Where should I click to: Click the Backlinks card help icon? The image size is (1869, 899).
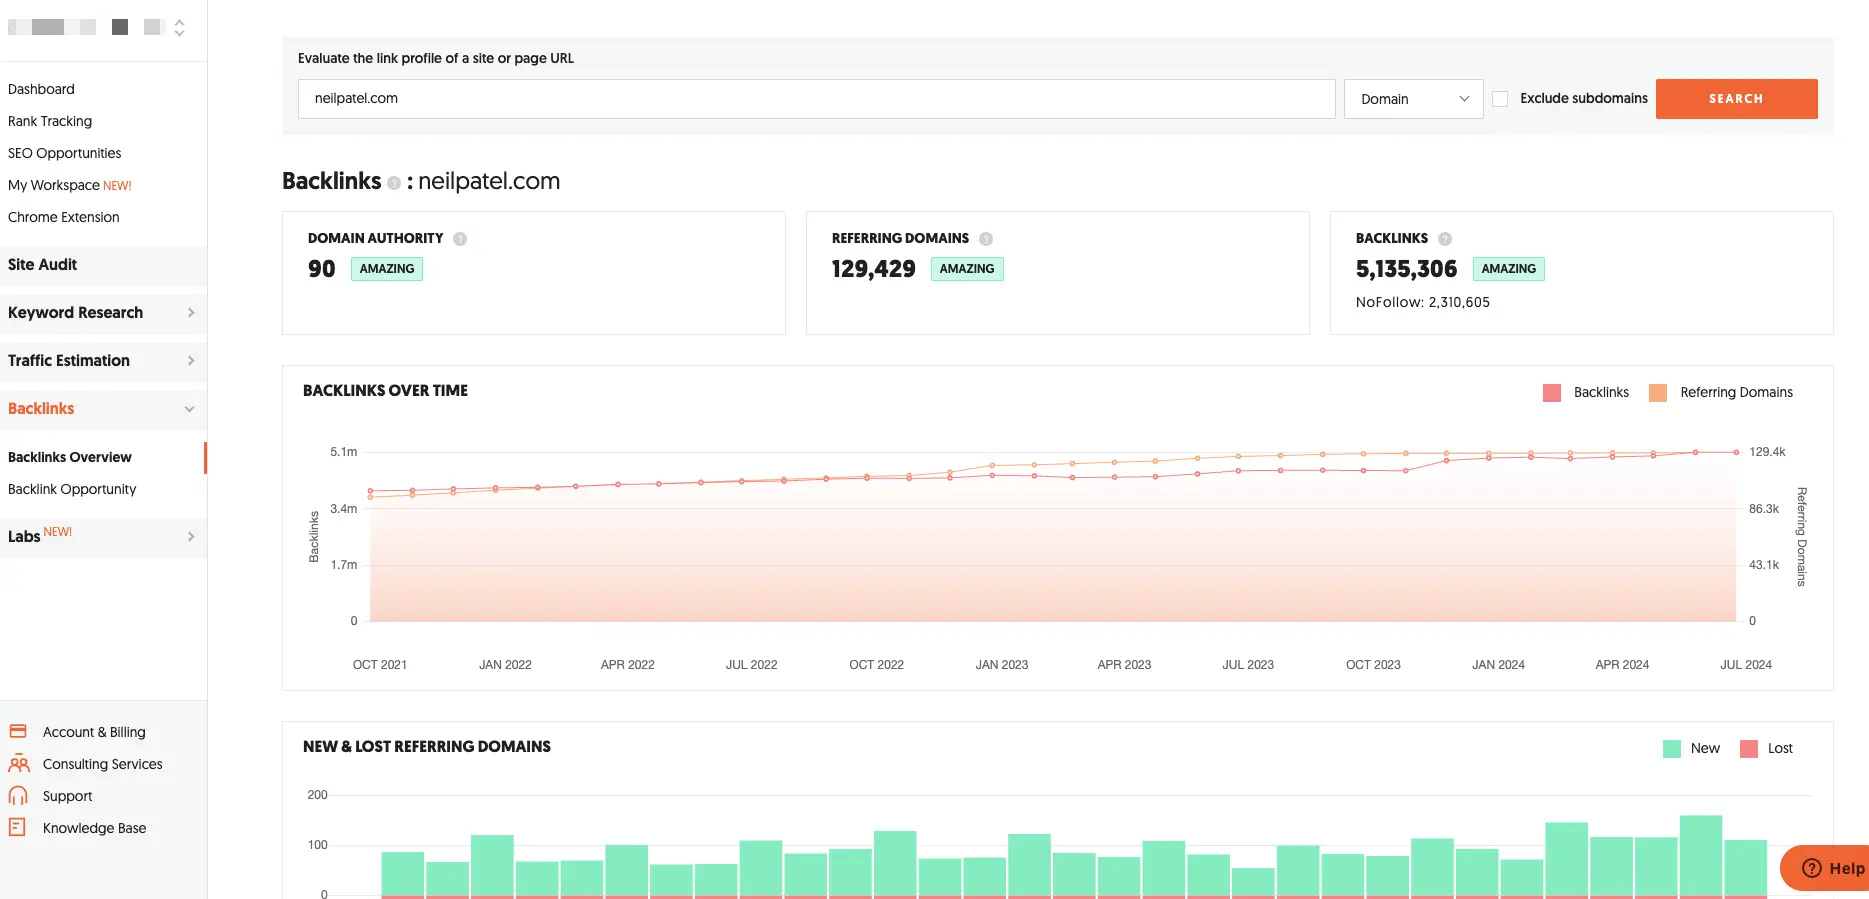click(x=1445, y=239)
